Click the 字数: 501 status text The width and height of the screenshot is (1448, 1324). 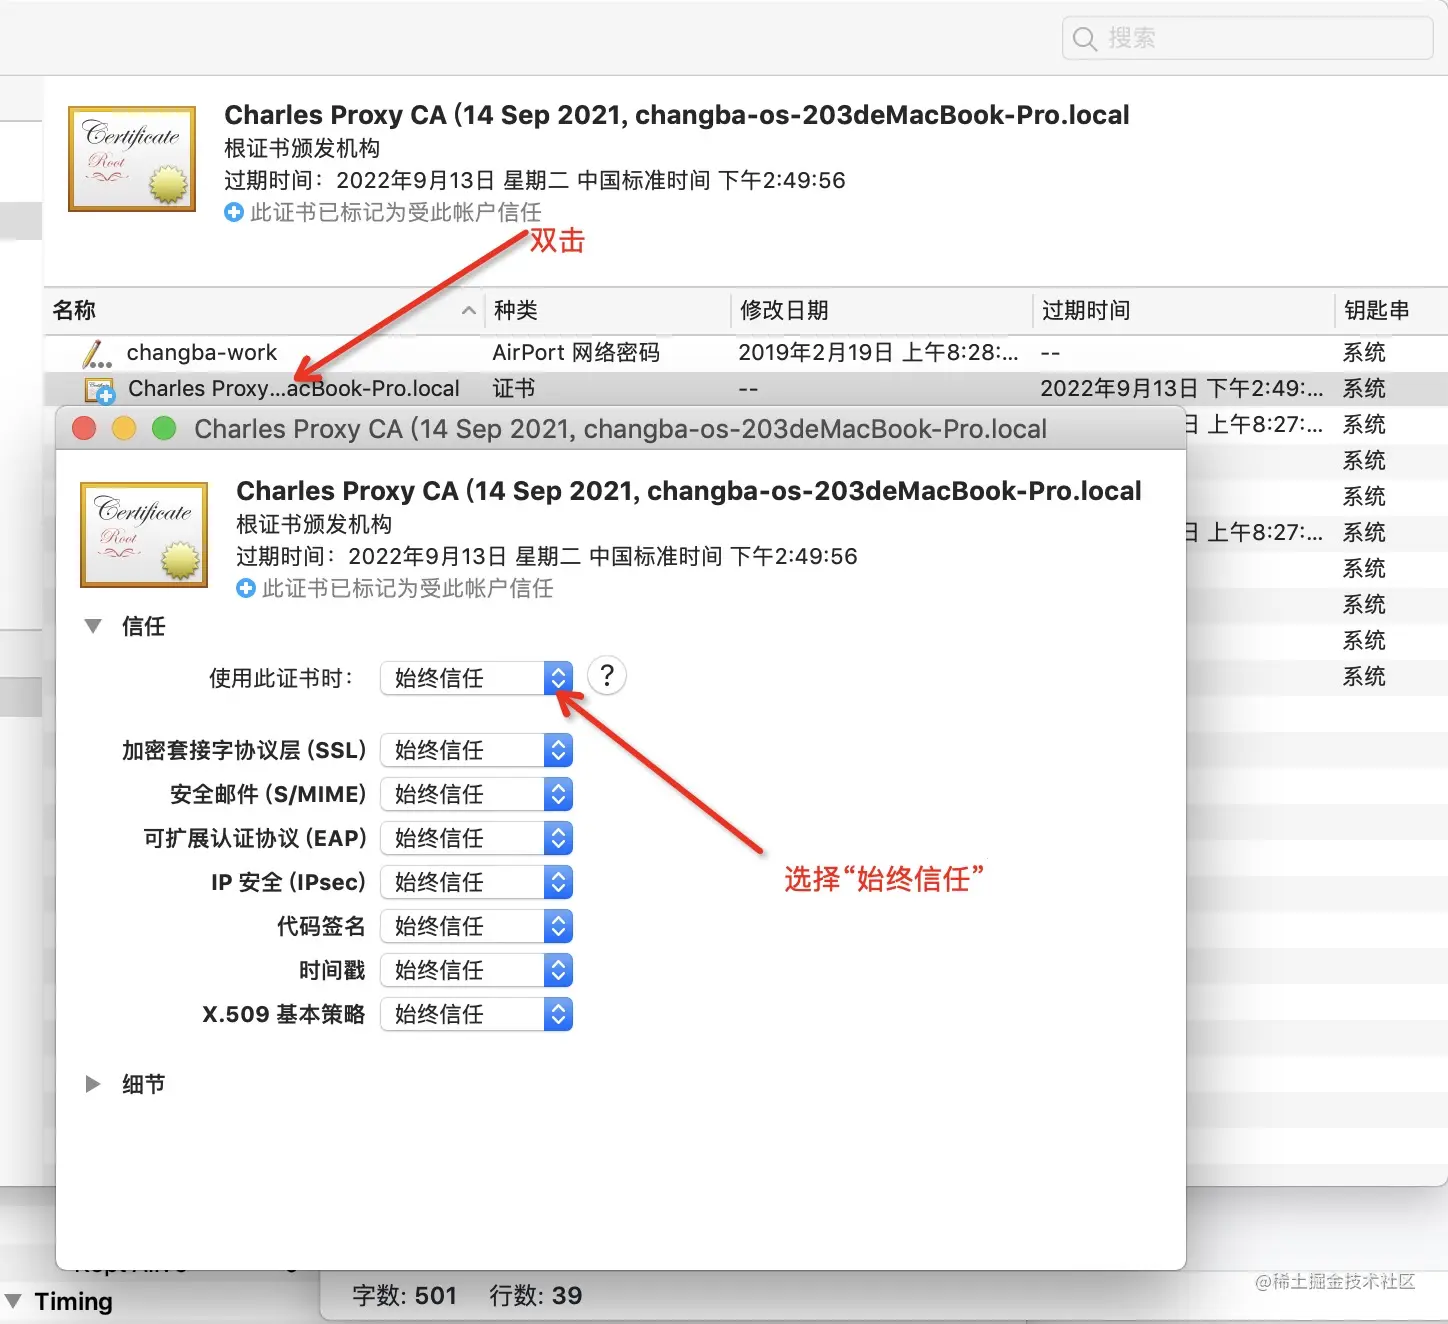click(x=404, y=1296)
